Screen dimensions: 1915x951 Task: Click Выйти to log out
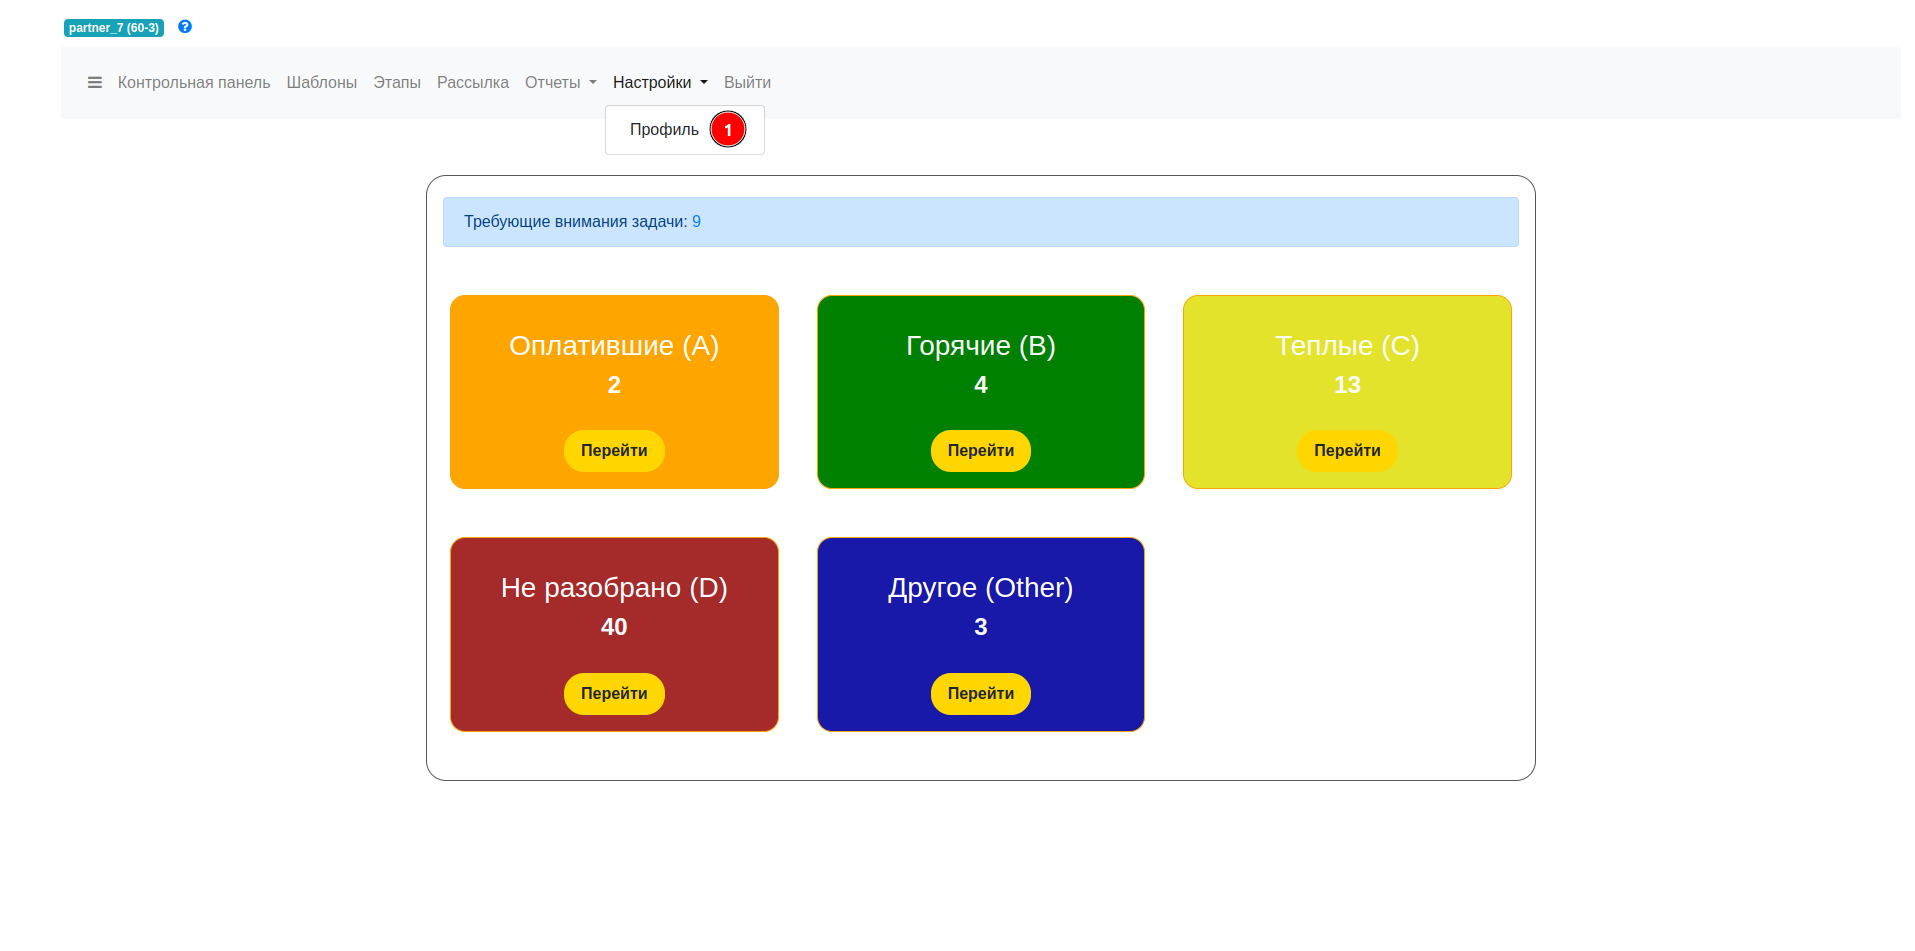[x=747, y=83]
